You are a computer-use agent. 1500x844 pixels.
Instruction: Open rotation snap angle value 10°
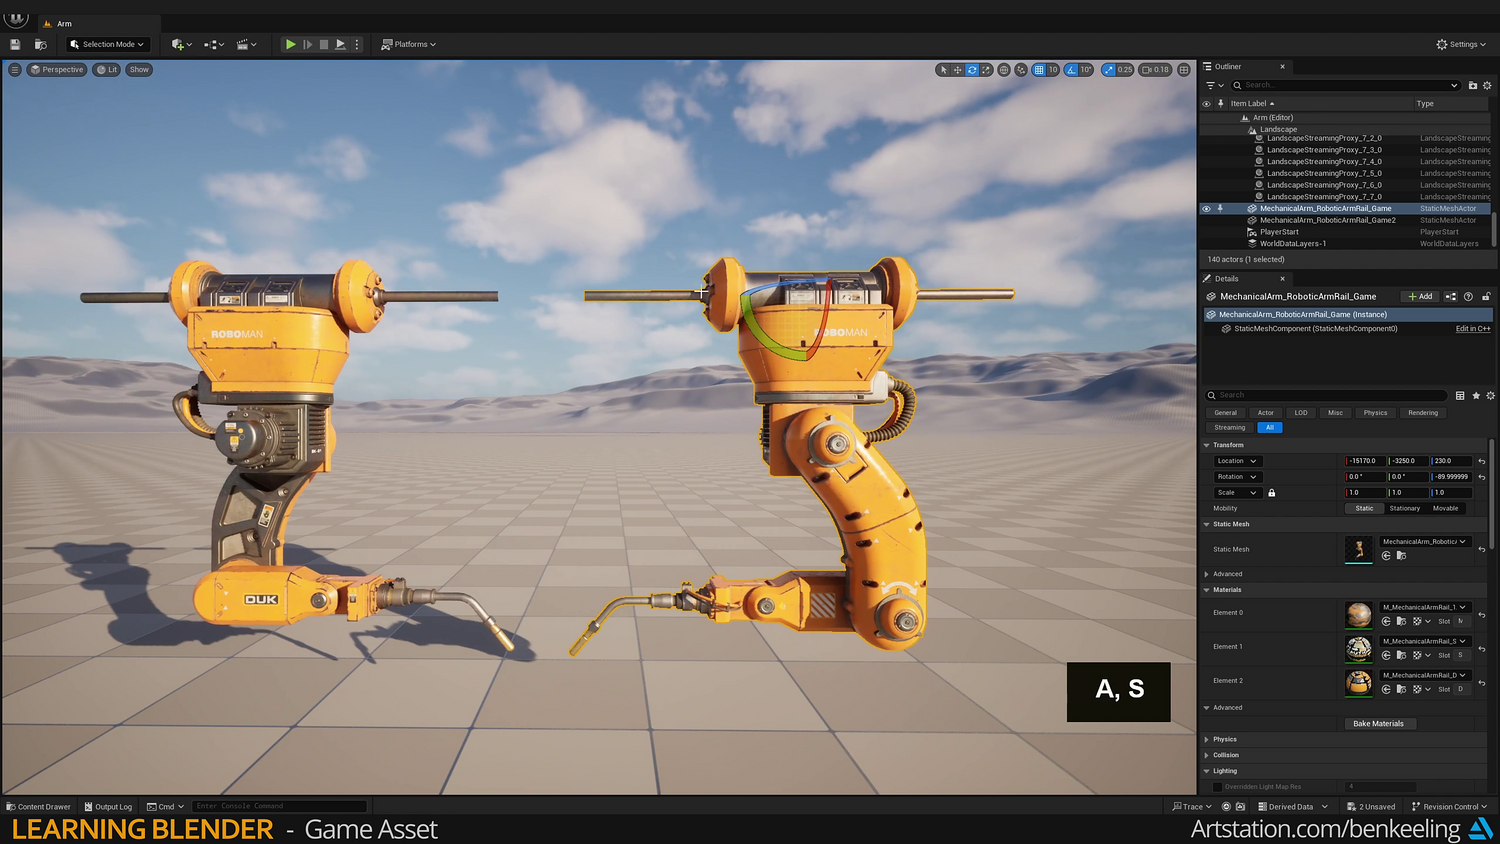pos(1086,70)
